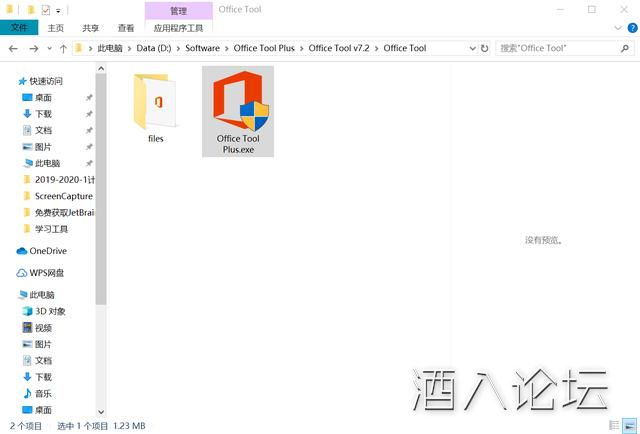The height and width of the screenshot is (434, 640).
Task: Click 此电脑 in the address path
Action: [110, 48]
